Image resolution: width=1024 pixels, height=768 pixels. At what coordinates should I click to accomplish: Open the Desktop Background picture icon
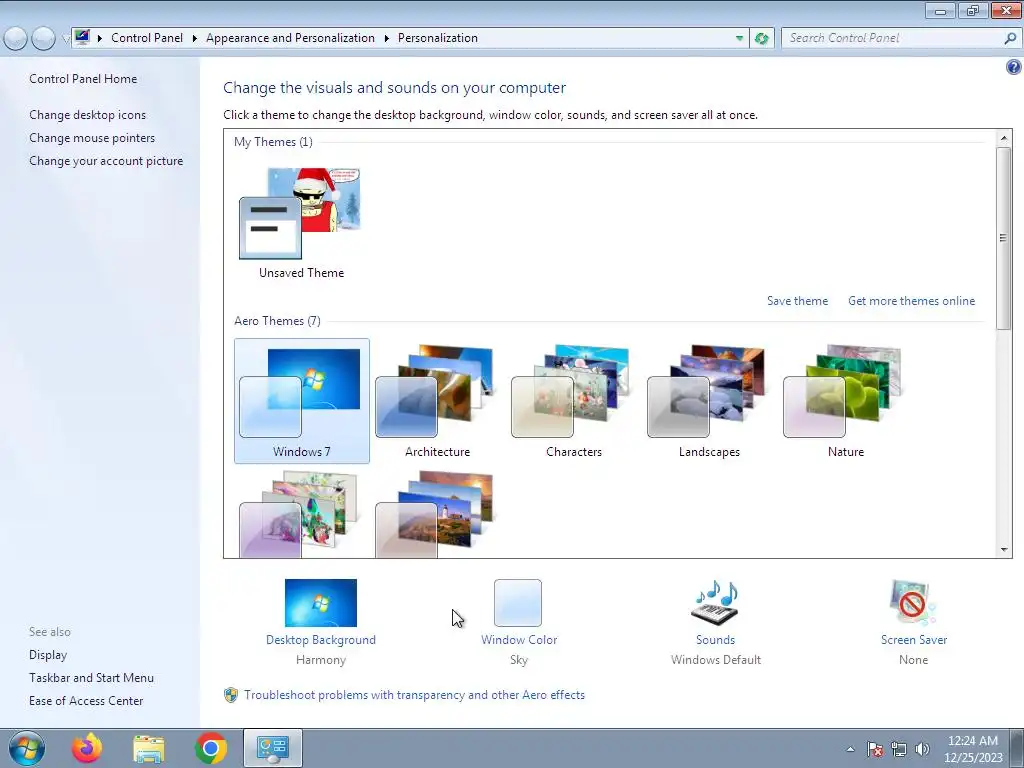click(x=321, y=603)
